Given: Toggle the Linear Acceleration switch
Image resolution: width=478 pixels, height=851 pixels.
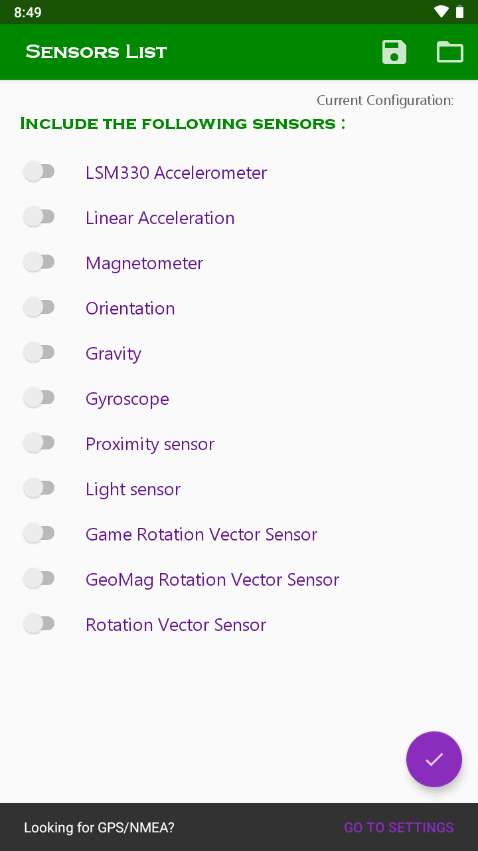Looking at the screenshot, I should pyautogui.click(x=39, y=217).
